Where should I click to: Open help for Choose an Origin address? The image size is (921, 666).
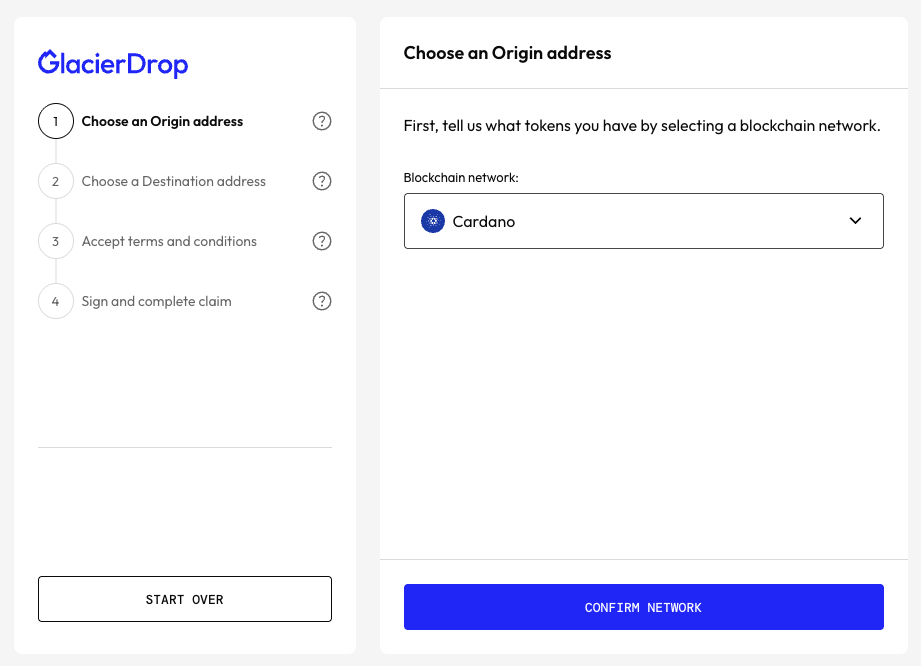click(x=322, y=121)
